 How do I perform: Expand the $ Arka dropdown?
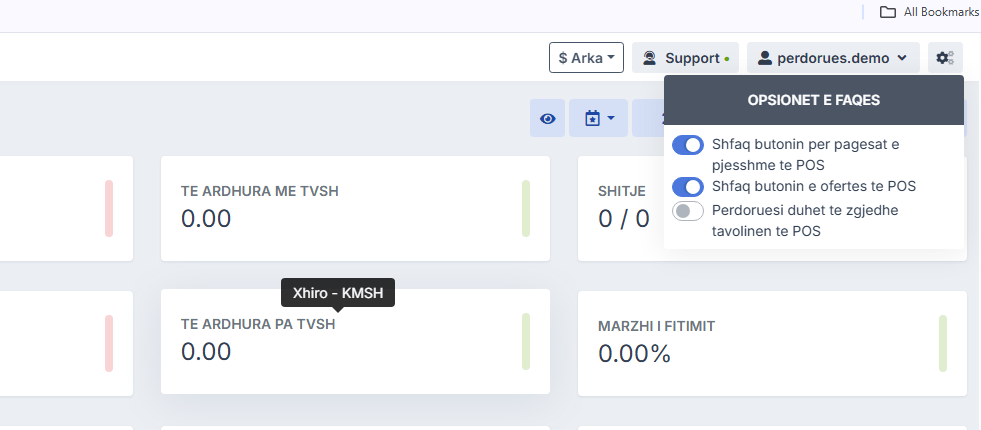(586, 58)
